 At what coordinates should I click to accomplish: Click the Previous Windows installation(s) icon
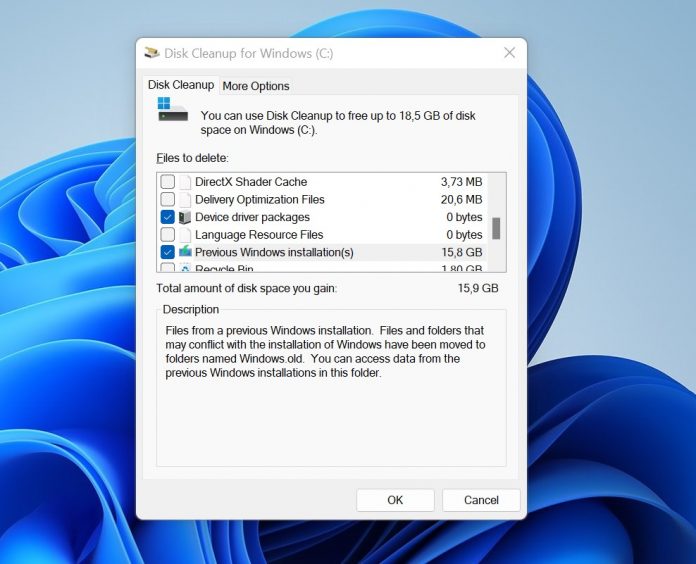point(185,252)
